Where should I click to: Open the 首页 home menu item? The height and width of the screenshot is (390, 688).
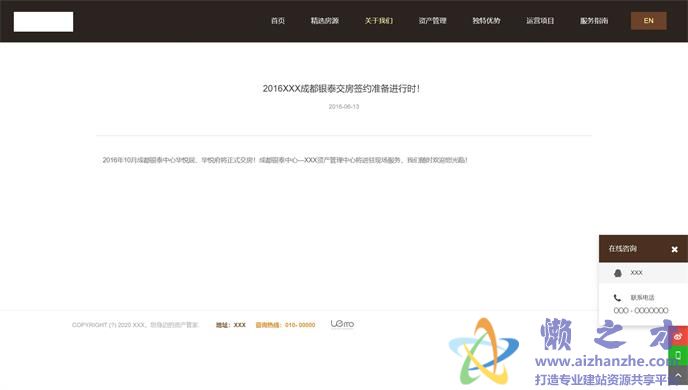click(x=278, y=21)
